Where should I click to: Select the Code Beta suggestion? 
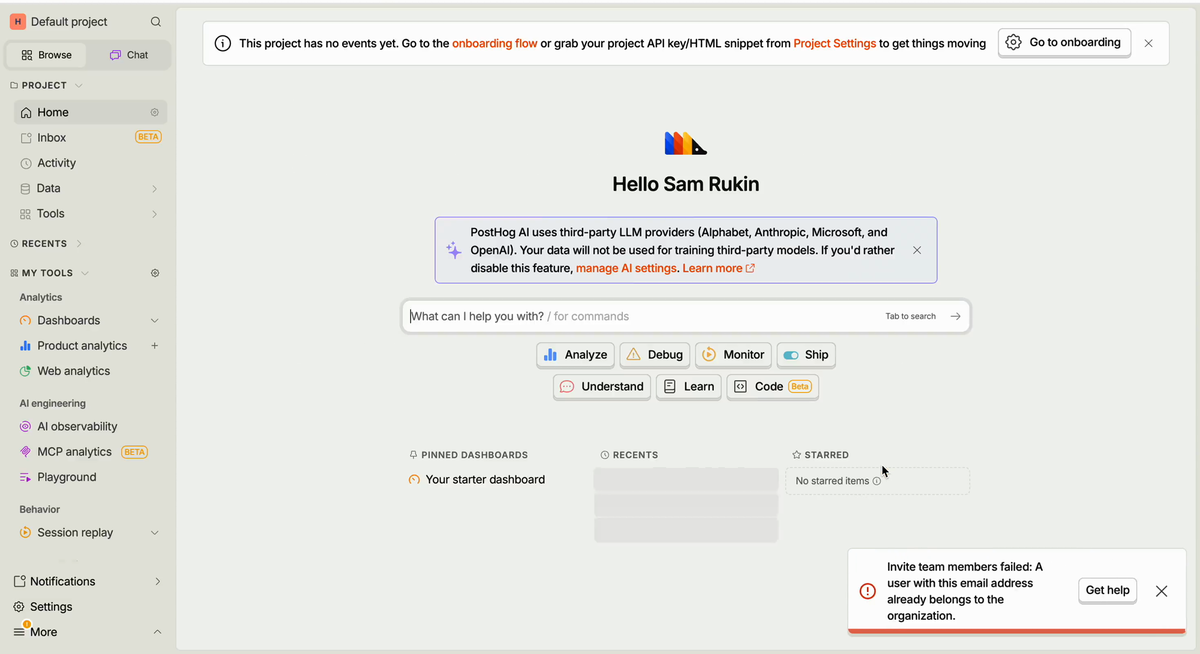773,387
